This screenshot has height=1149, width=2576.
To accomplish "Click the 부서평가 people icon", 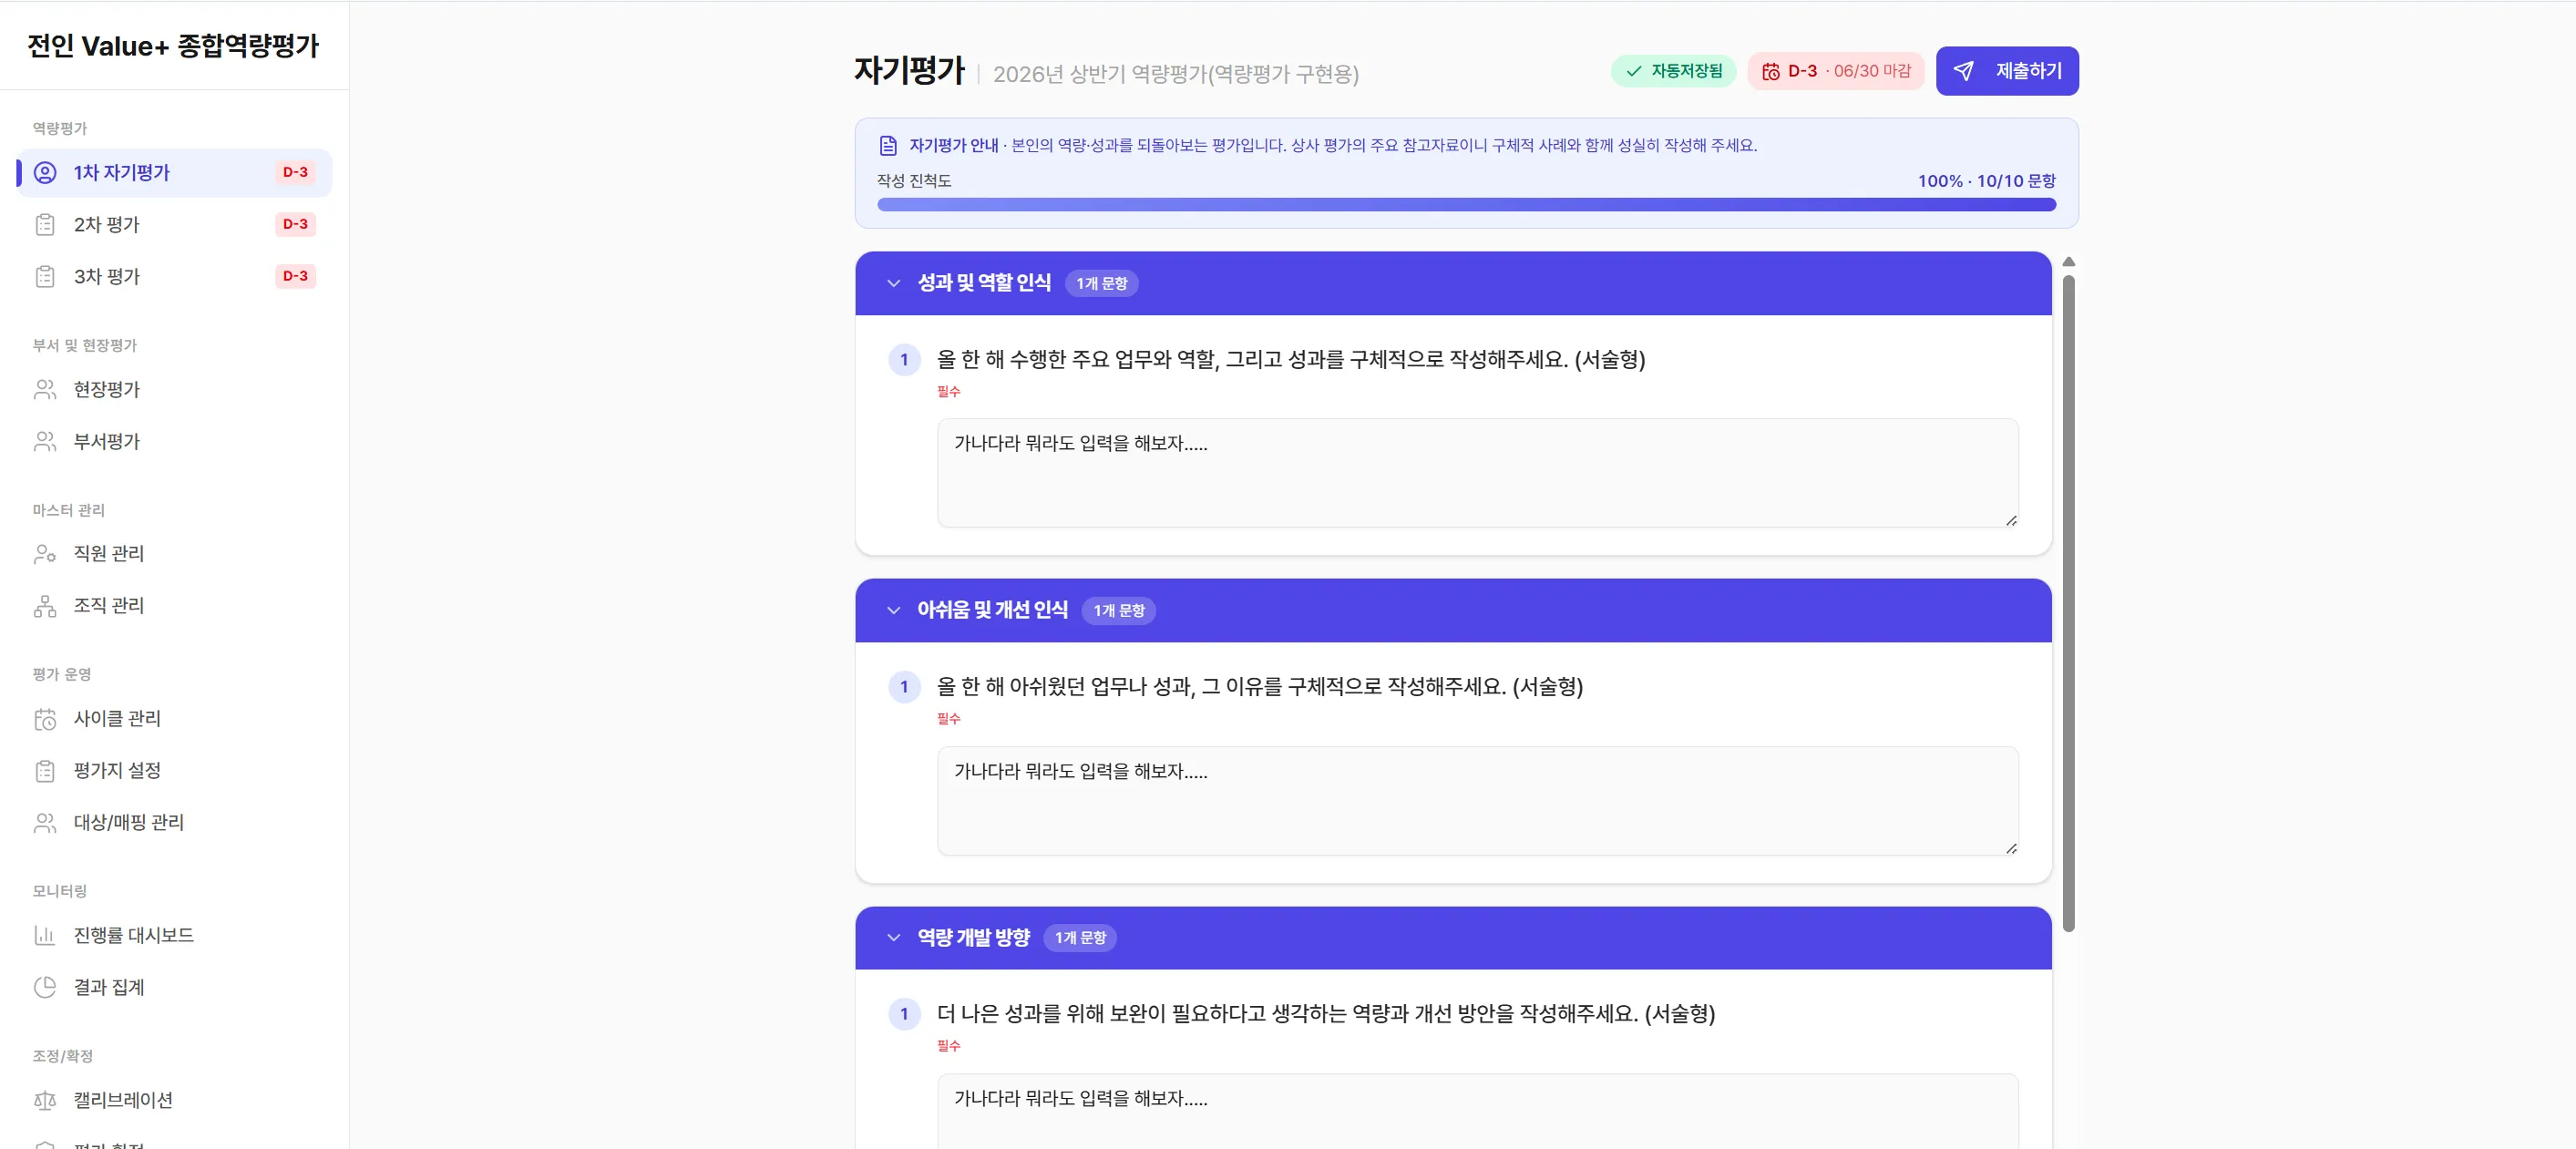I will click(45, 442).
